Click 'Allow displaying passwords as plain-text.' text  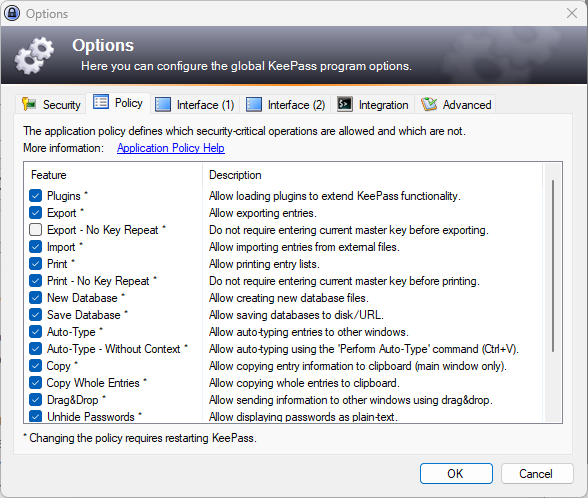[303, 417]
